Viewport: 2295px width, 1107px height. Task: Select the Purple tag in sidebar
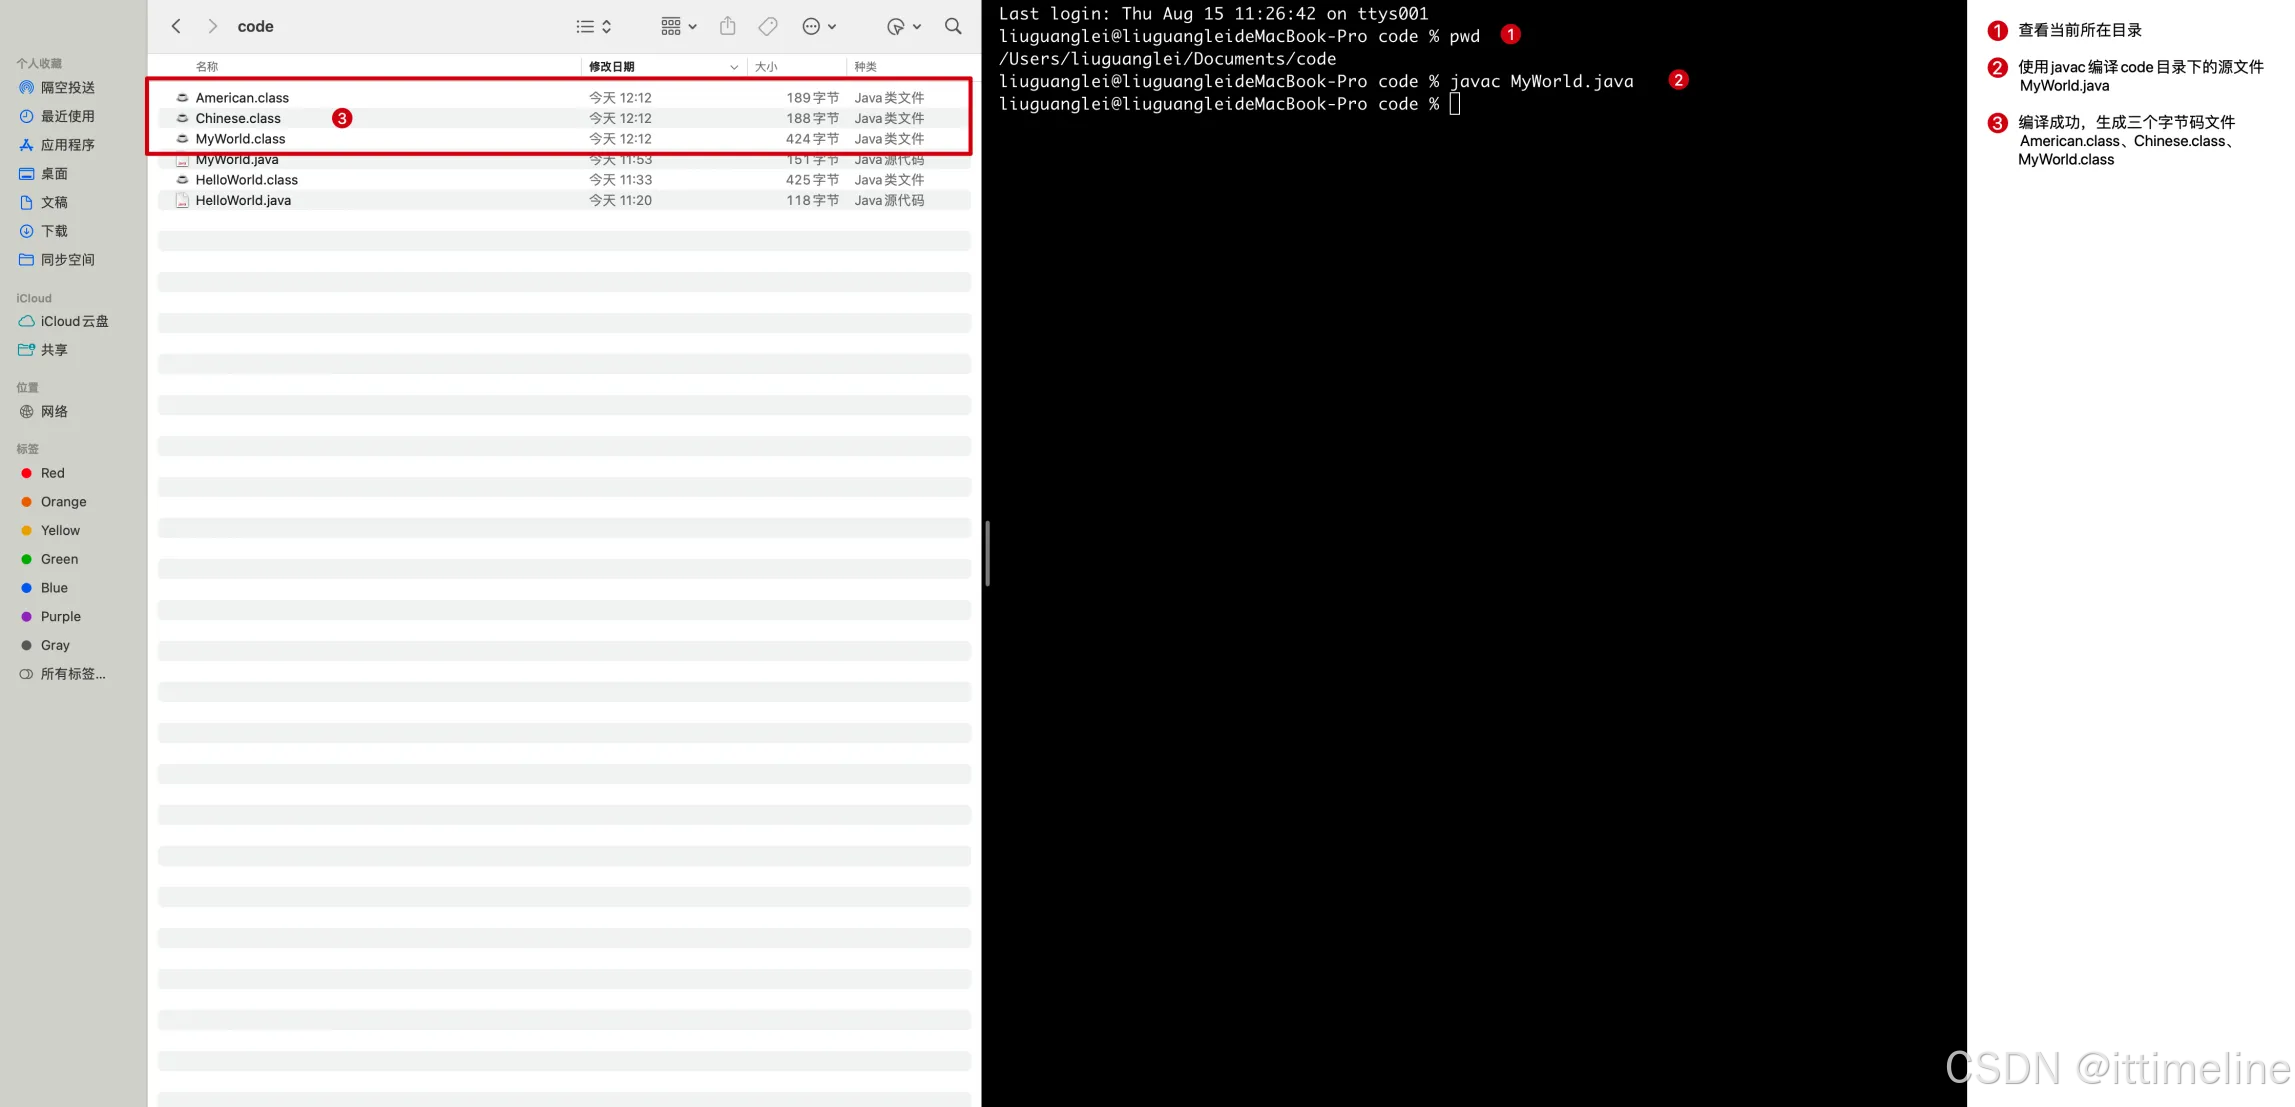(60, 617)
